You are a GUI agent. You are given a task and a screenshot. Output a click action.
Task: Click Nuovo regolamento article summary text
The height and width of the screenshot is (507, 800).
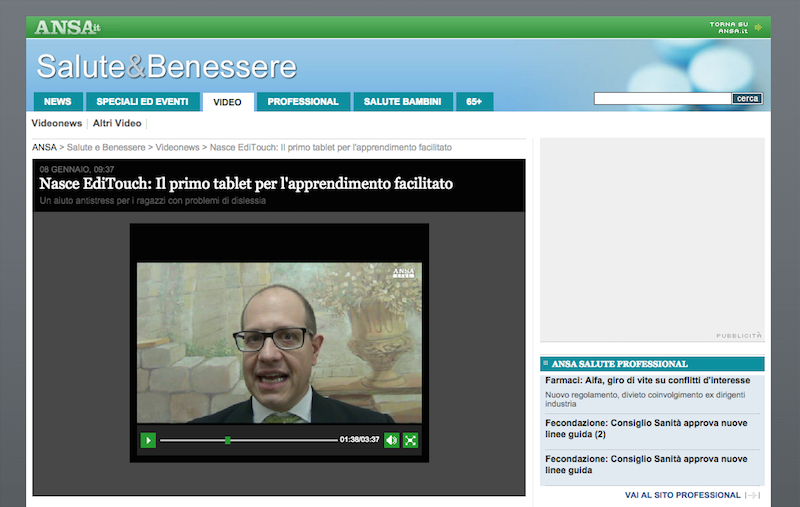point(645,399)
